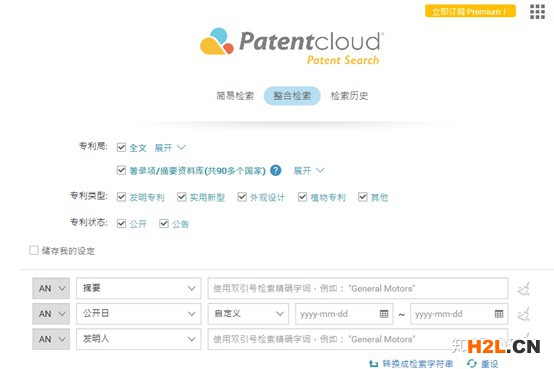Uncheck the 全文 checkbox
Viewport: 554px width, 369px height.
coord(121,147)
